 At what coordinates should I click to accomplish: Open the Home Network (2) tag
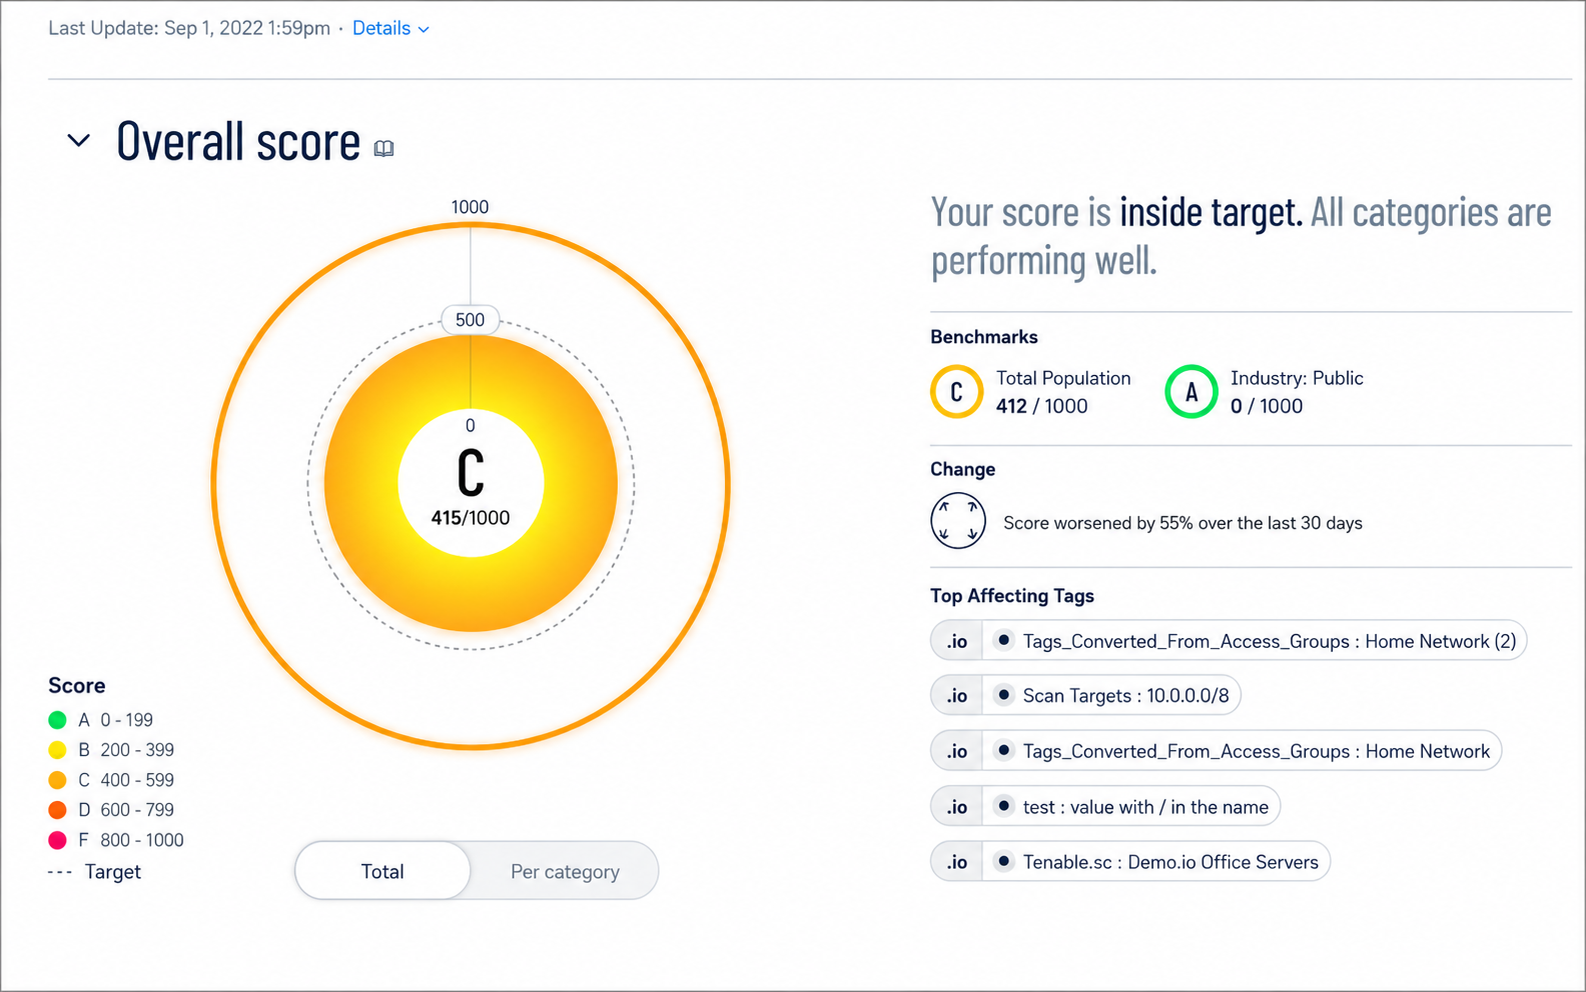pyautogui.click(x=1256, y=641)
